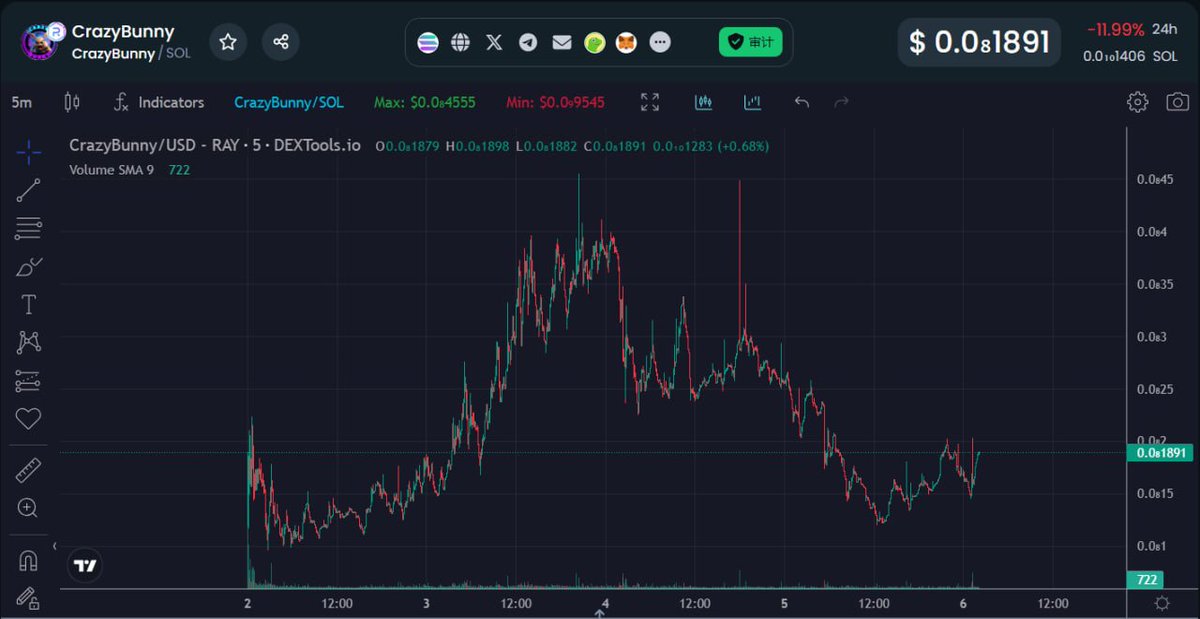Undo the last chart action
This screenshot has height=619, width=1200.
802,102
